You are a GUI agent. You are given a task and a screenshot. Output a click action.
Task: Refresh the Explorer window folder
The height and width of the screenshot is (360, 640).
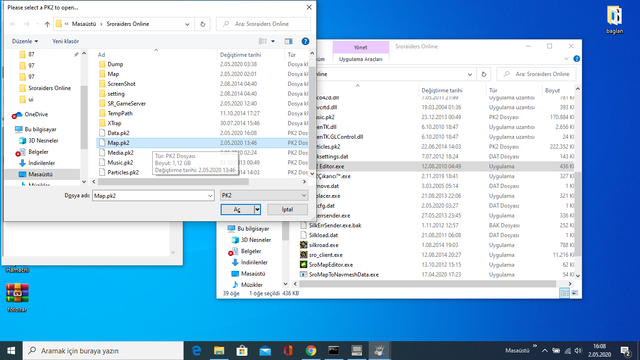484,74
